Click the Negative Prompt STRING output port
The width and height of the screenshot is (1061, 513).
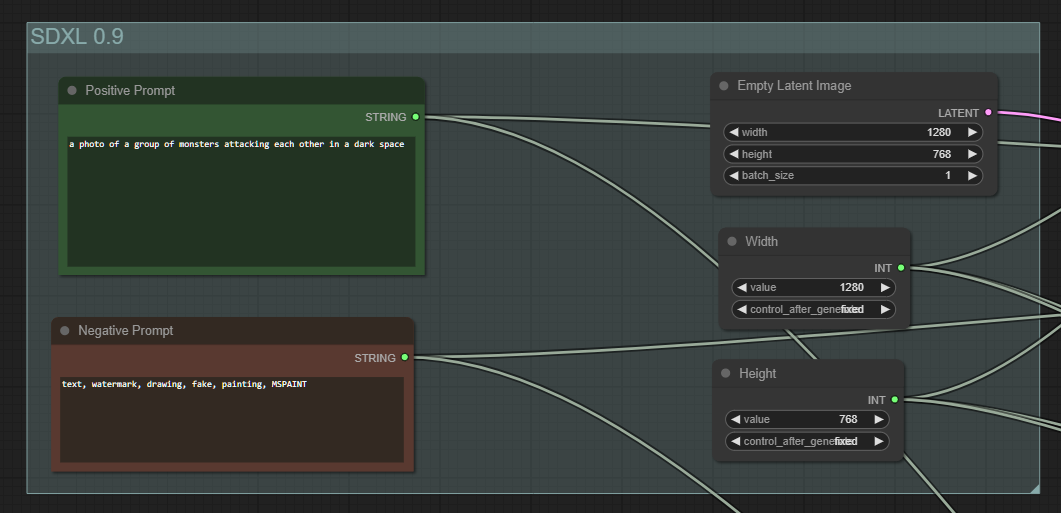coord(405,357)
